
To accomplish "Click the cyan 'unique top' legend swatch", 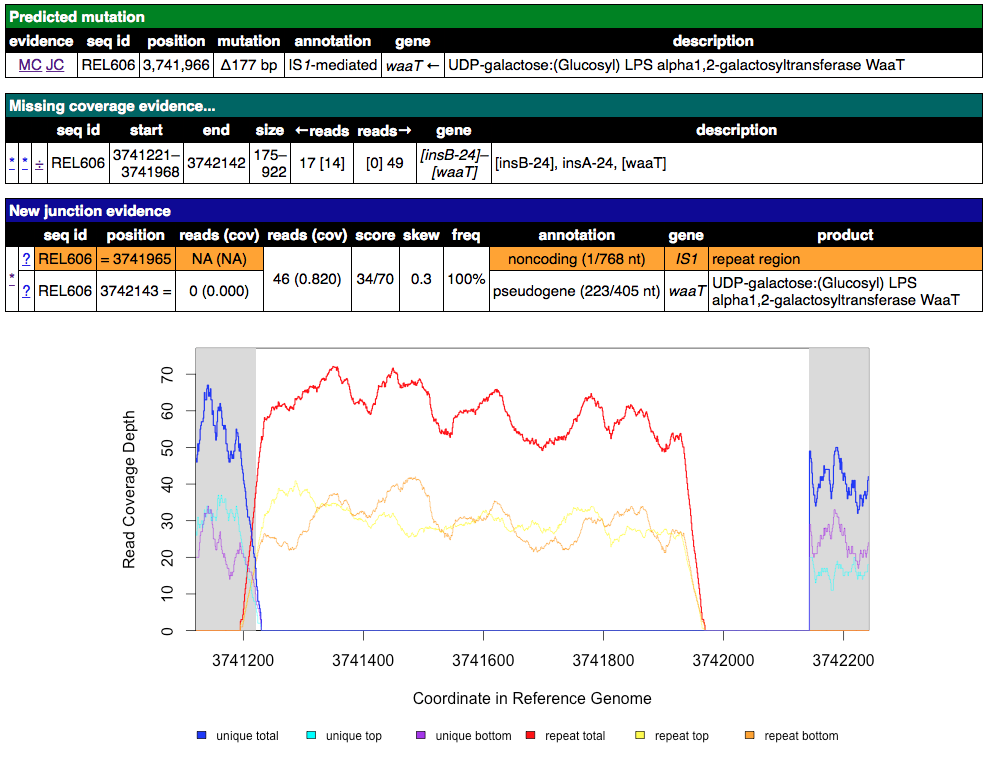I will click(313, 736).
